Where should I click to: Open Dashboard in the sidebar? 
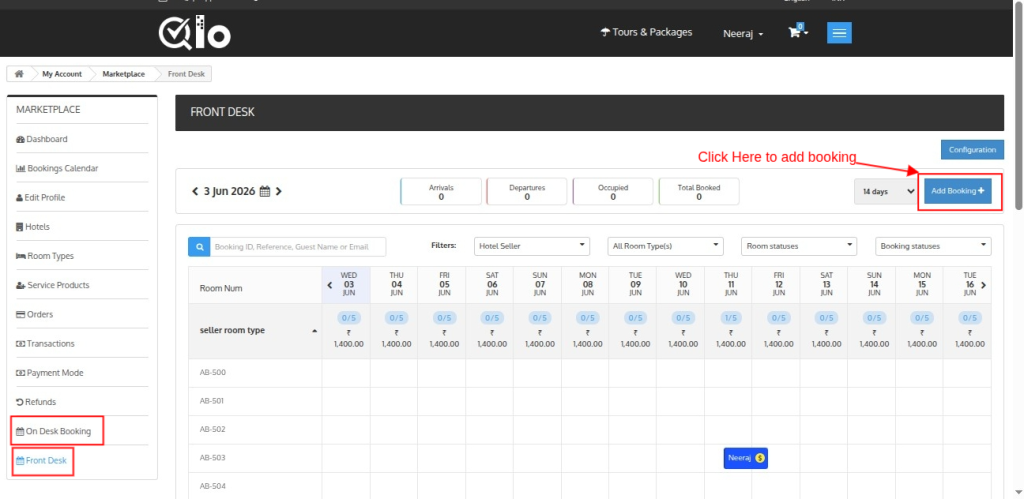click(x=42, y=139)
